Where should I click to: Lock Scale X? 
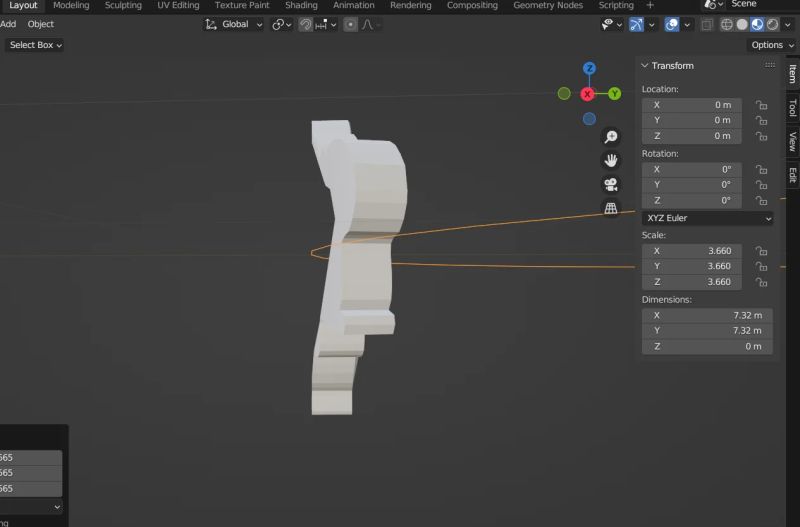pos(761,251)
